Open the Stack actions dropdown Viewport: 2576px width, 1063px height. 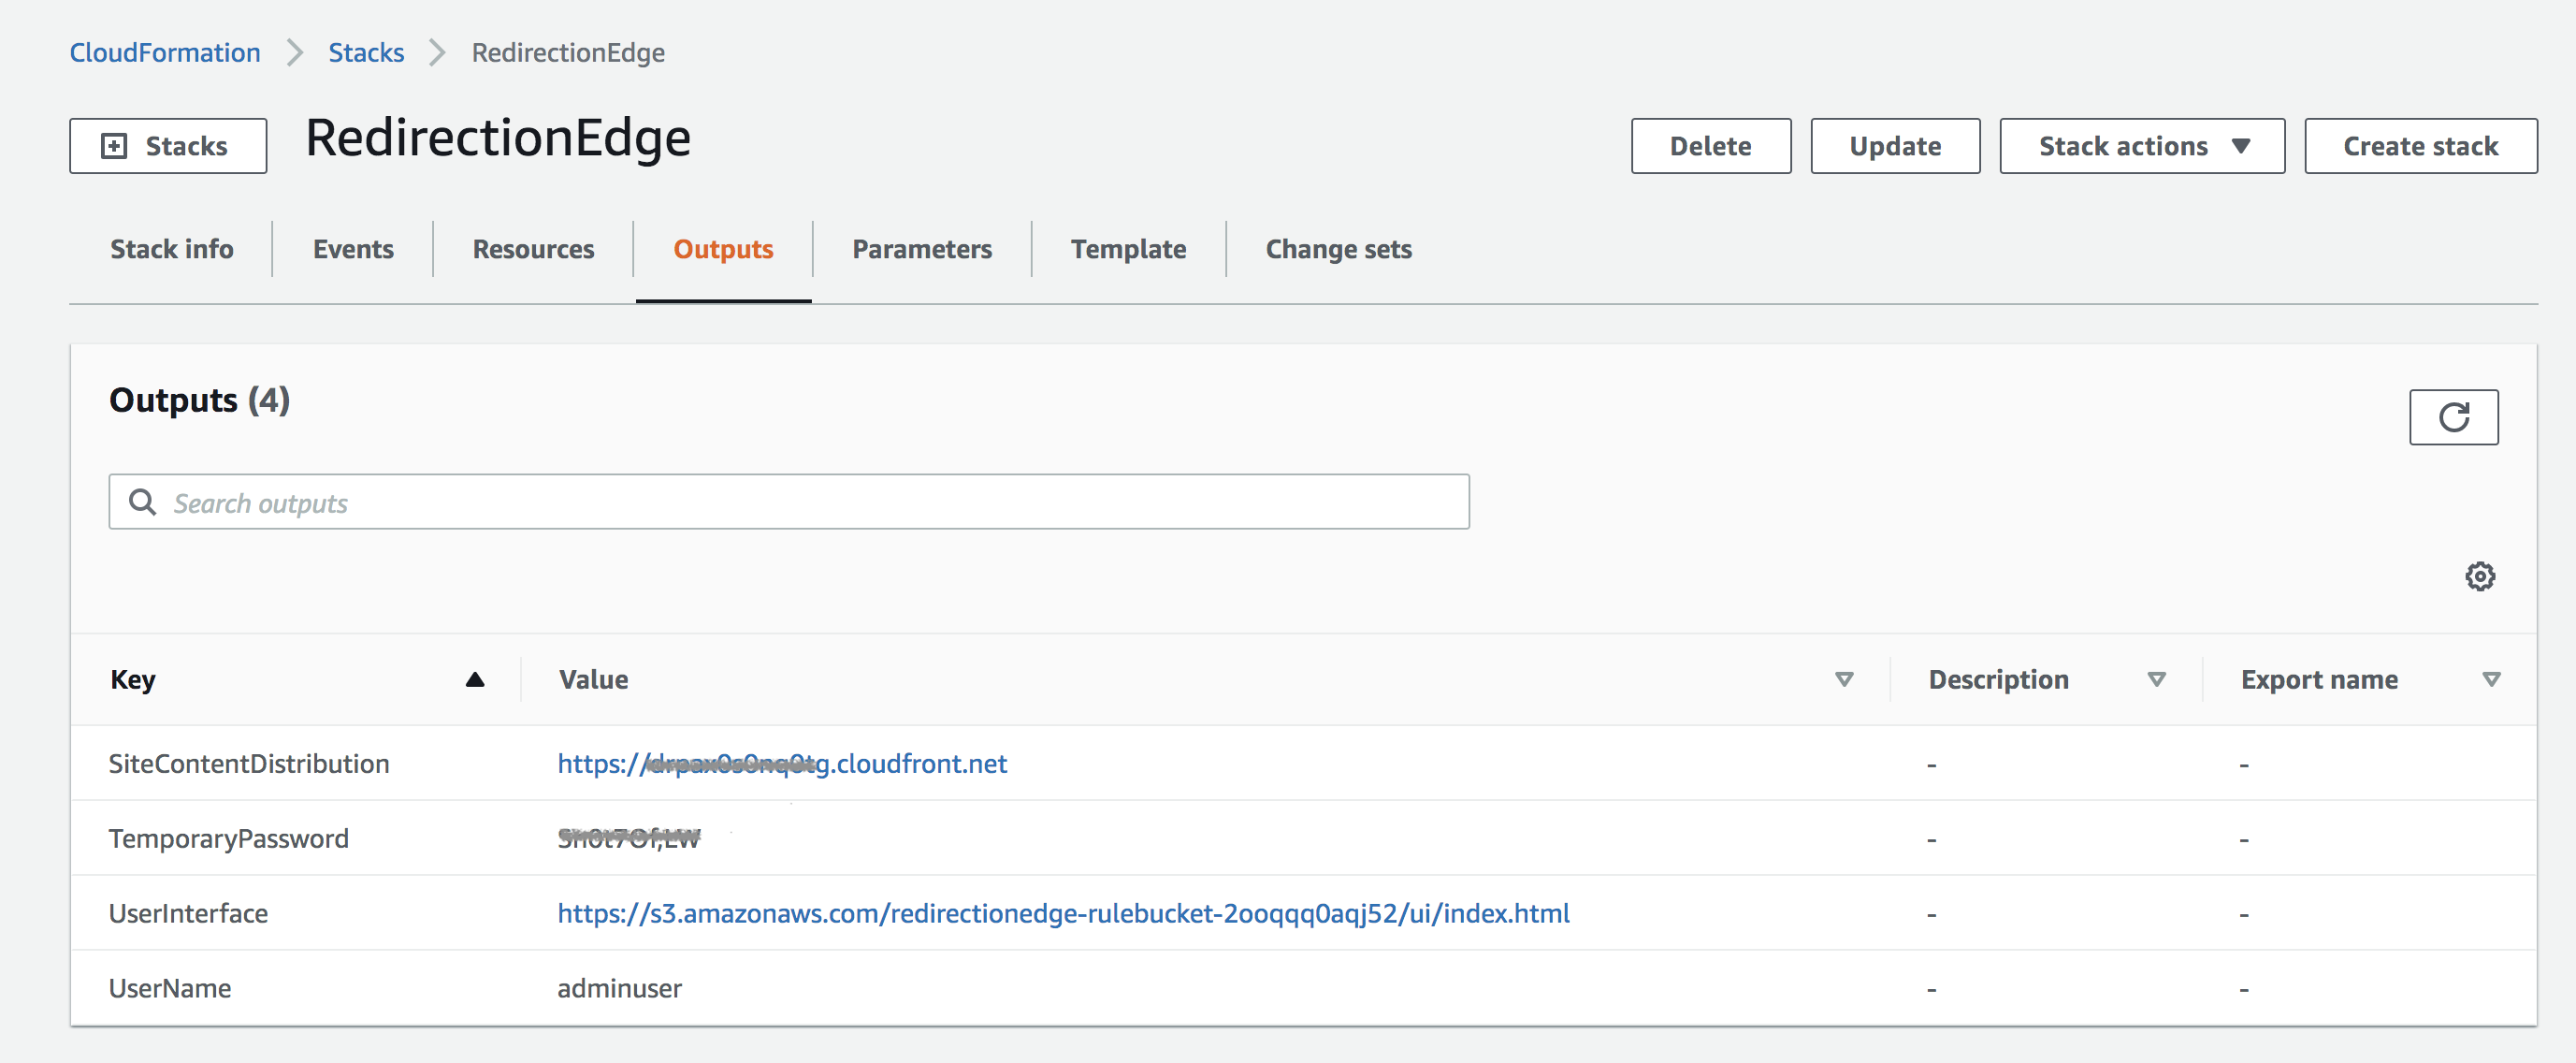click(2141, 146)
